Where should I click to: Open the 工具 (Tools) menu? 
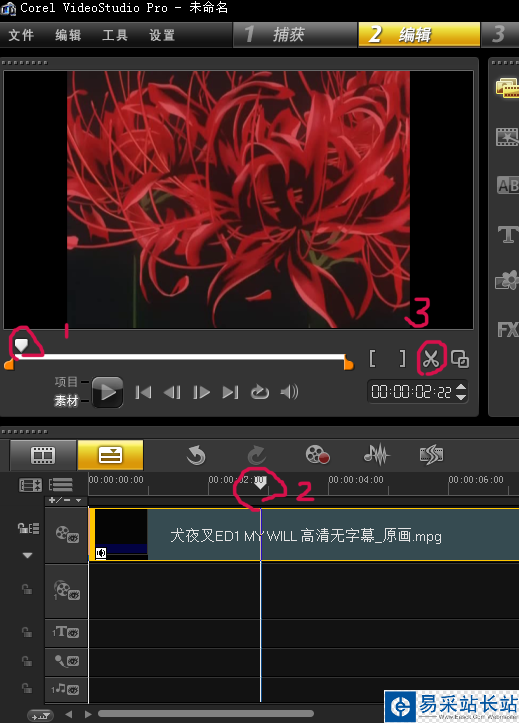coord(115,35)
